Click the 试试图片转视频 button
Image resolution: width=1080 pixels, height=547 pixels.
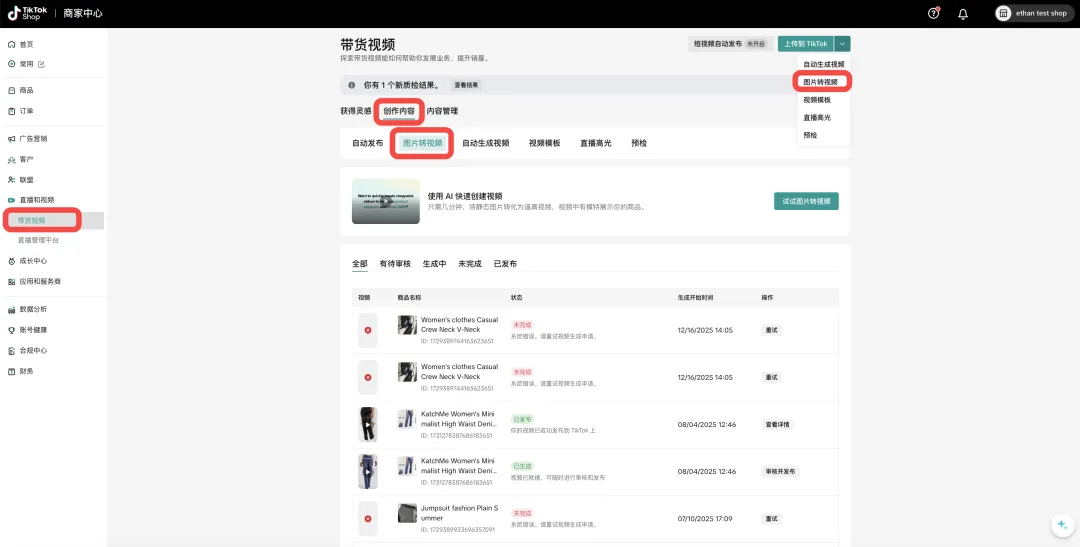click(x=806, y=201)
